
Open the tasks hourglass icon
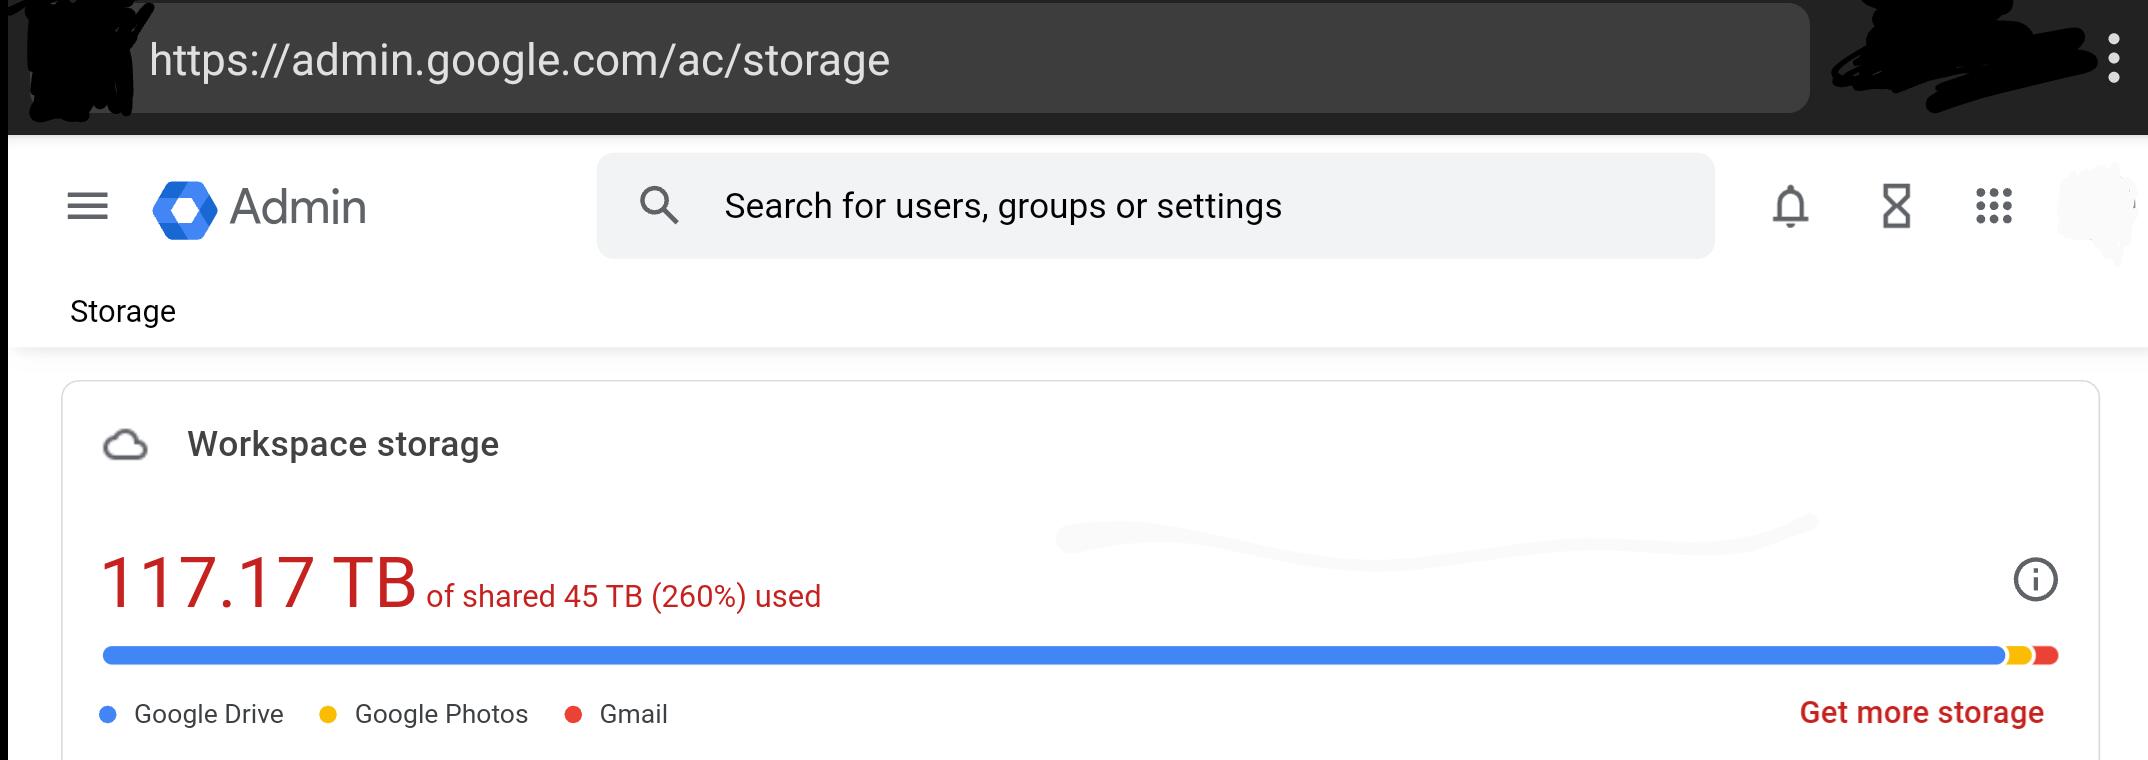1896,207
